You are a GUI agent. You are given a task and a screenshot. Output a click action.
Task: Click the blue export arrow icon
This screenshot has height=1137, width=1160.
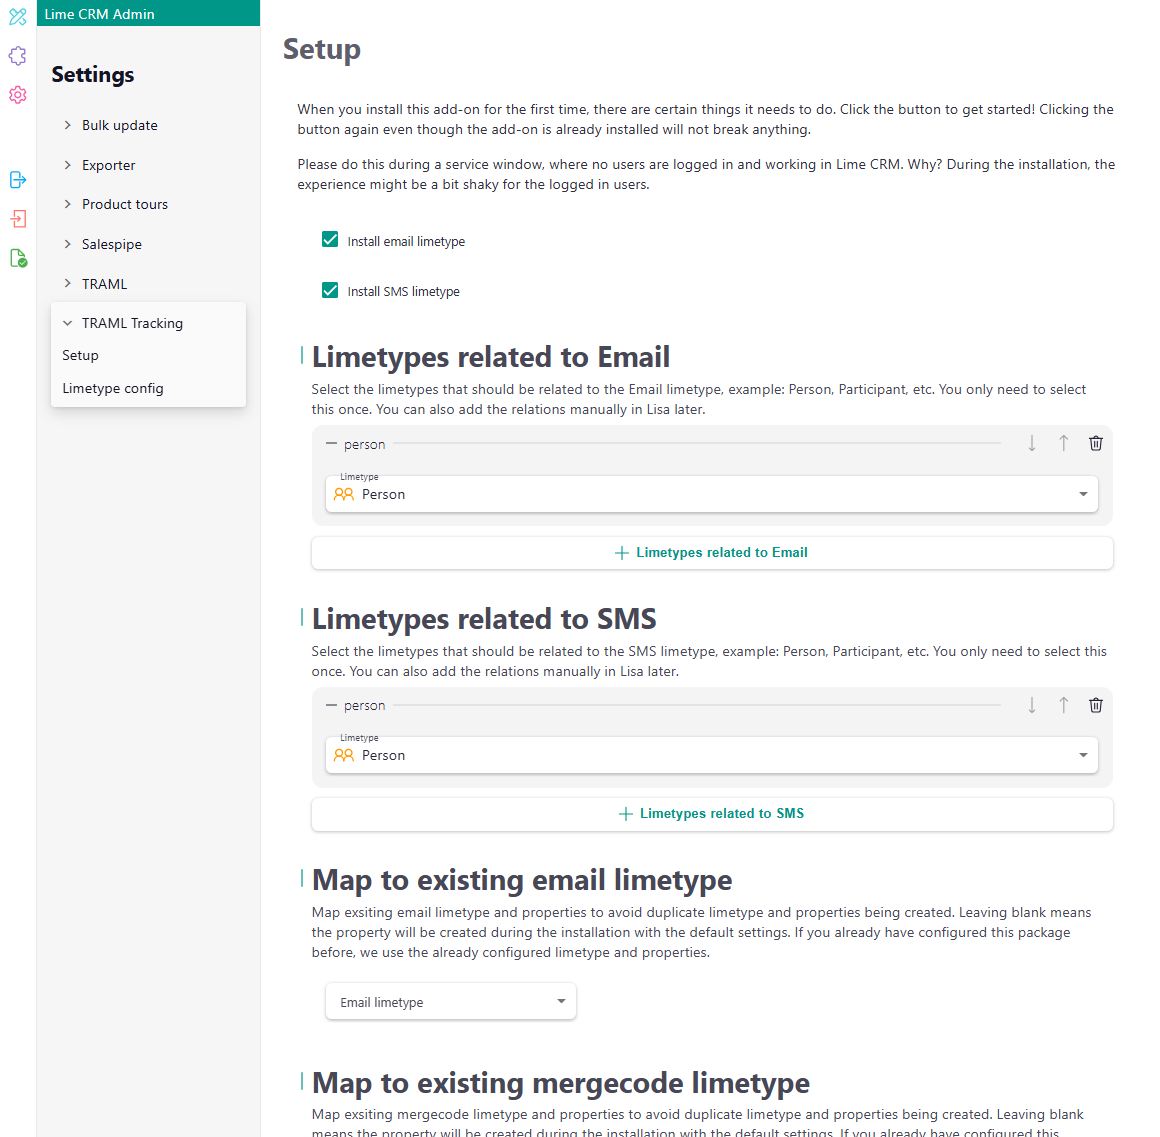[18, 180]
